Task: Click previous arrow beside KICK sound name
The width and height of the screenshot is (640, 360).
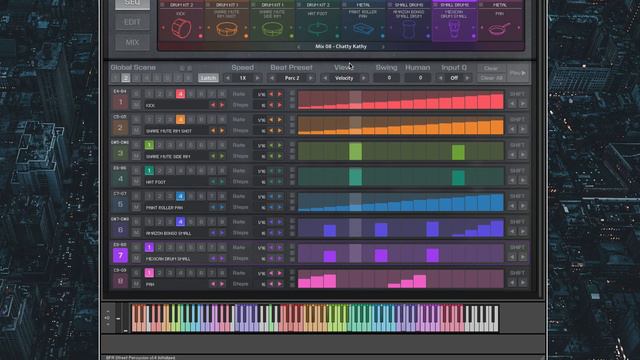Action: 213,105
